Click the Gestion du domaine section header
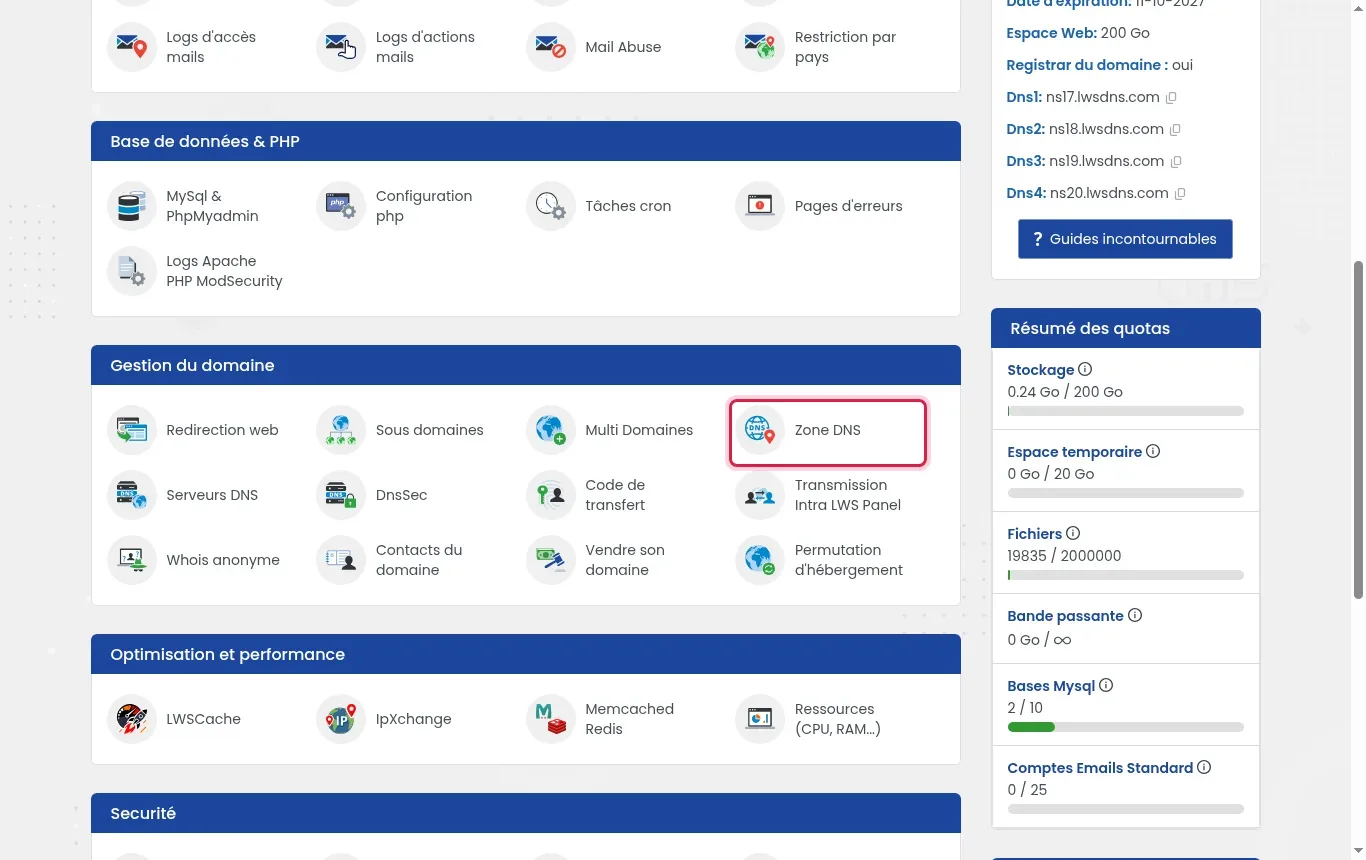The width and height of the screenshot is (1366, 860). point(526,365)
